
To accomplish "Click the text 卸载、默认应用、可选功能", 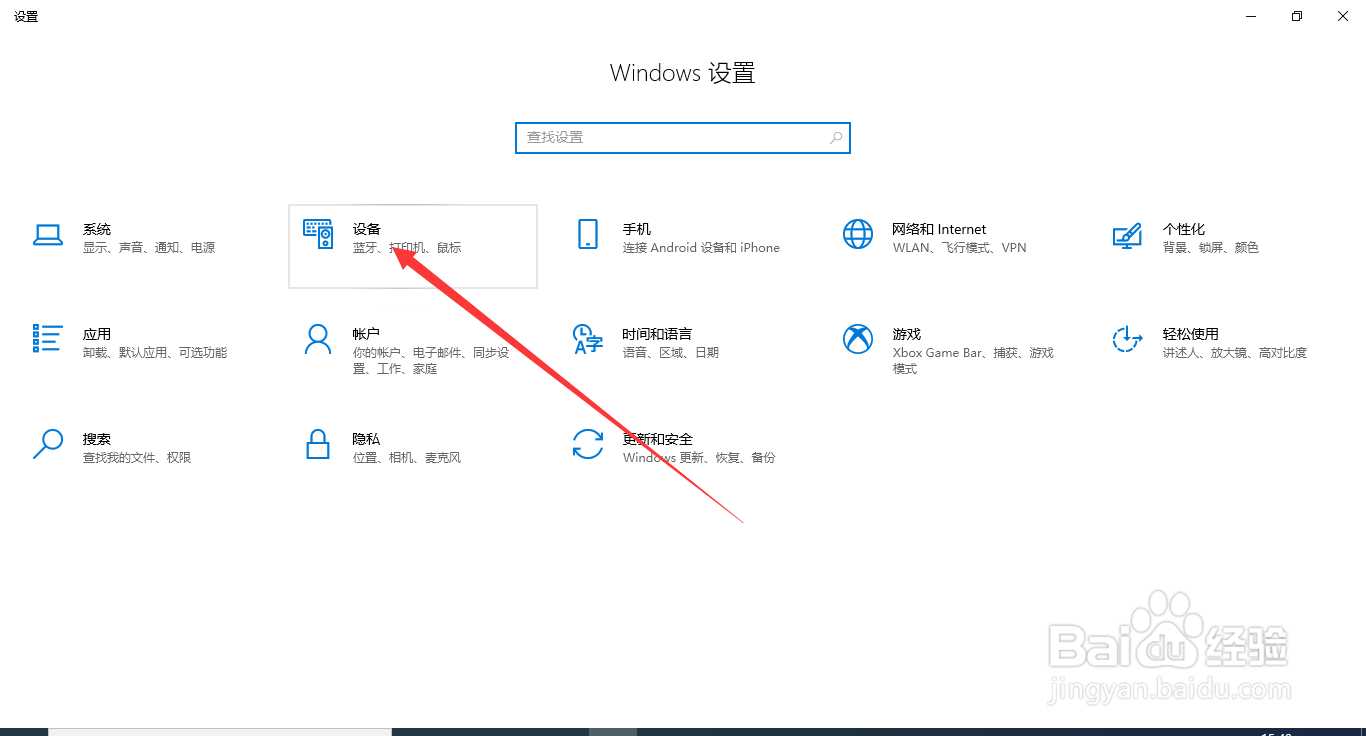I will tap(155, 353).
